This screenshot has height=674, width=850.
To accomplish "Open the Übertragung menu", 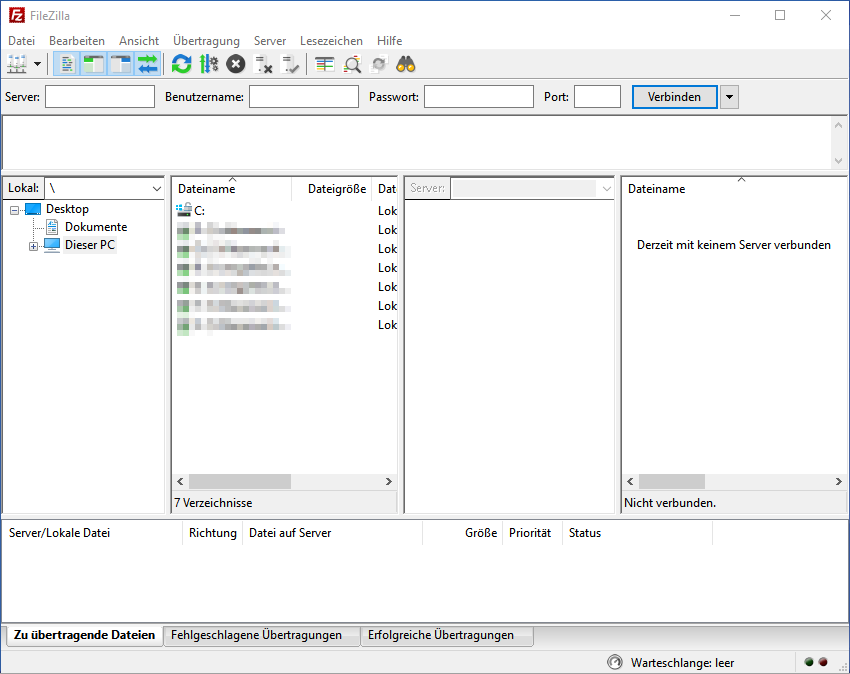I will (x=206, y=41).
